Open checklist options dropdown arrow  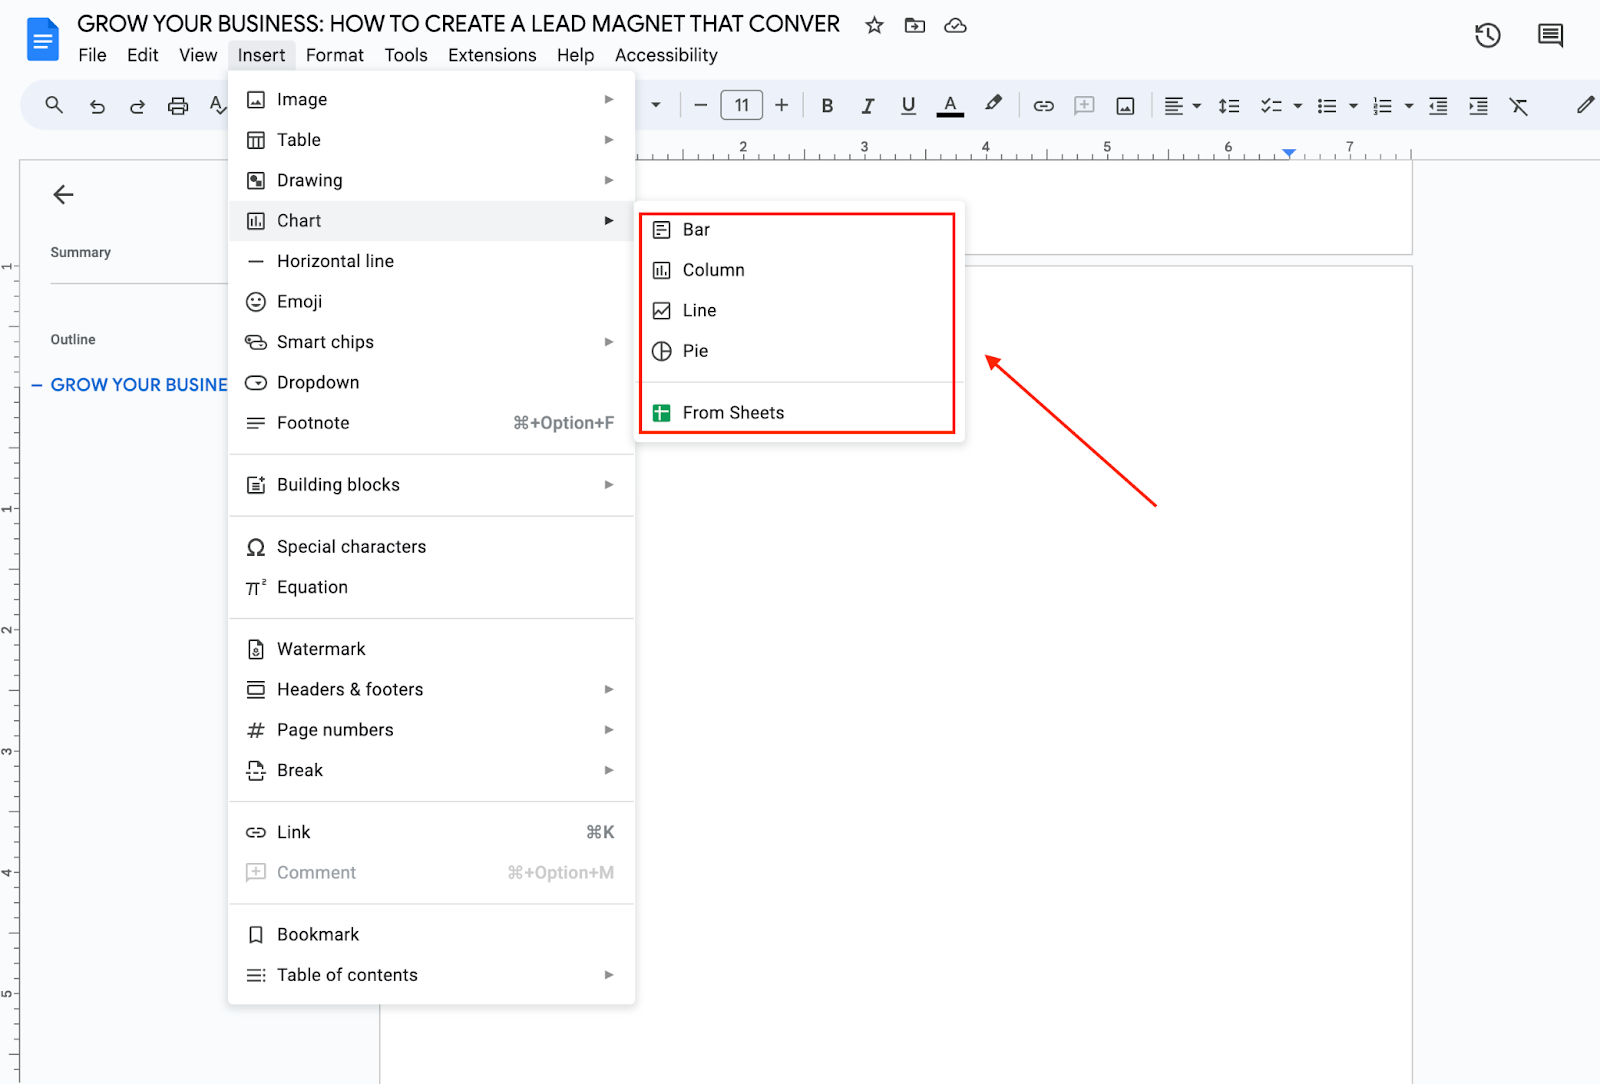coord(1298,106)
